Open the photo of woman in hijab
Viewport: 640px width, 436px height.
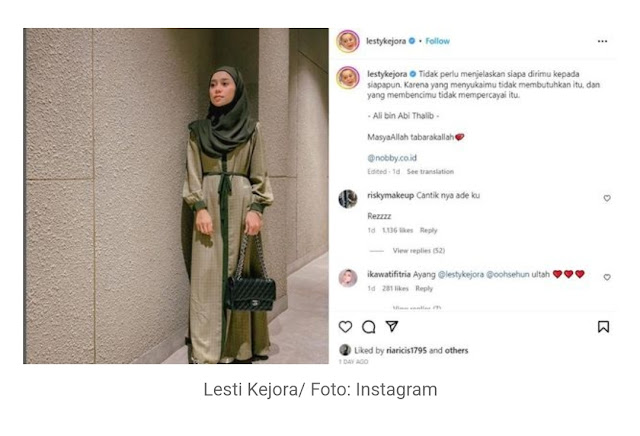point(176,196)
